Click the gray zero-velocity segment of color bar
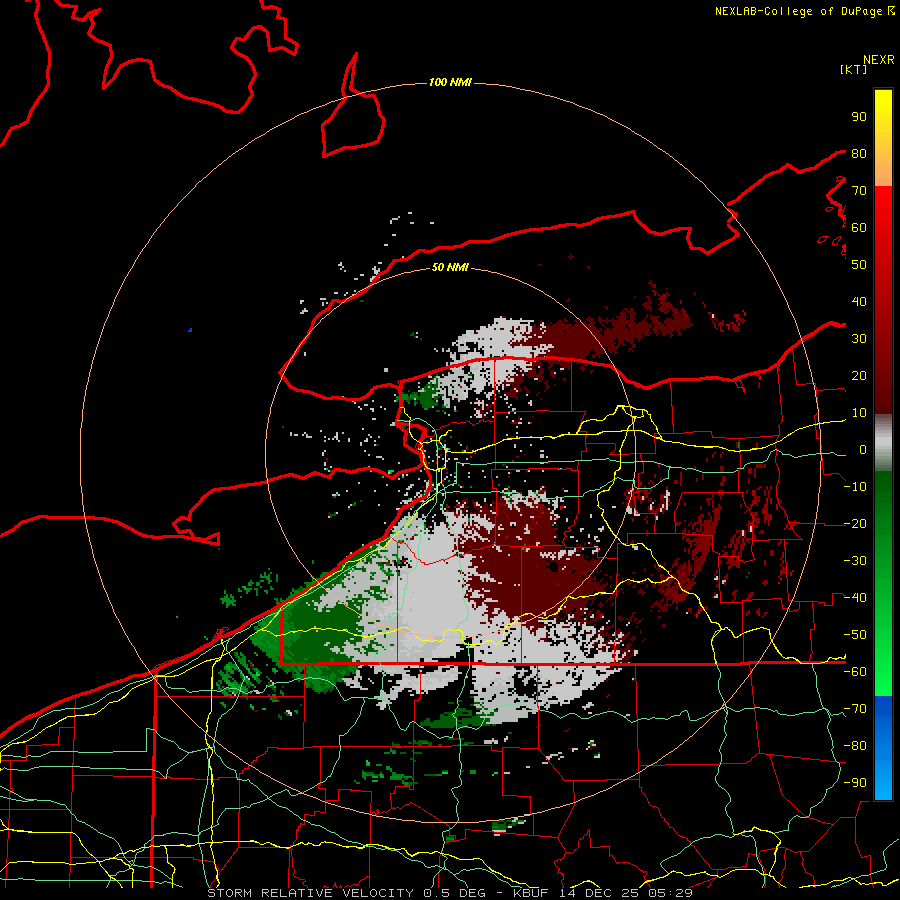Viewport: 900px width, 900px height. [883, 443]
